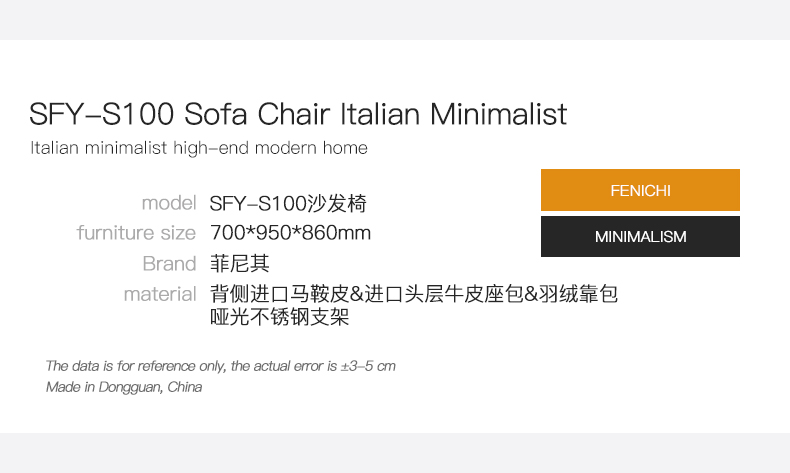
Task: Click the SFY-S100 code in the main title
Action: point(101,114)
